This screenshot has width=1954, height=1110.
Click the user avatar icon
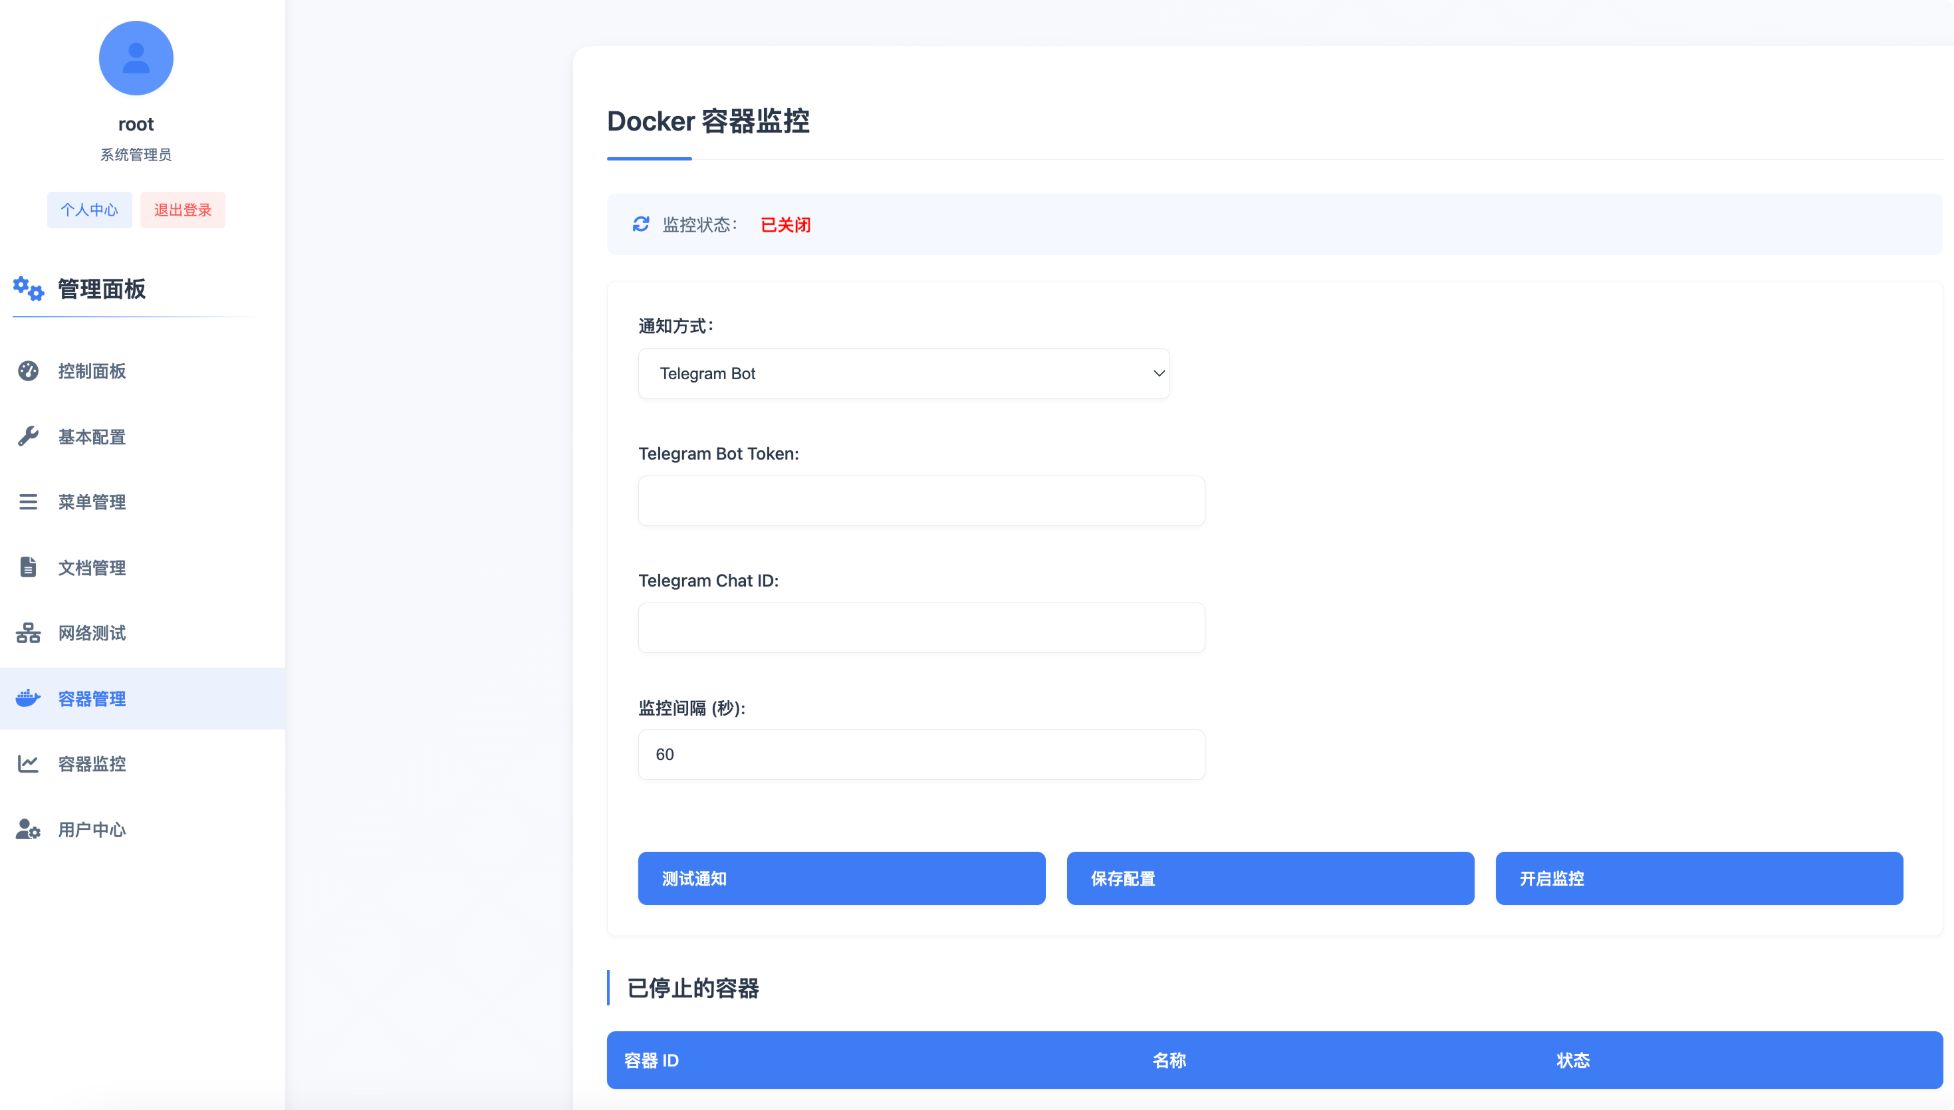136,58
